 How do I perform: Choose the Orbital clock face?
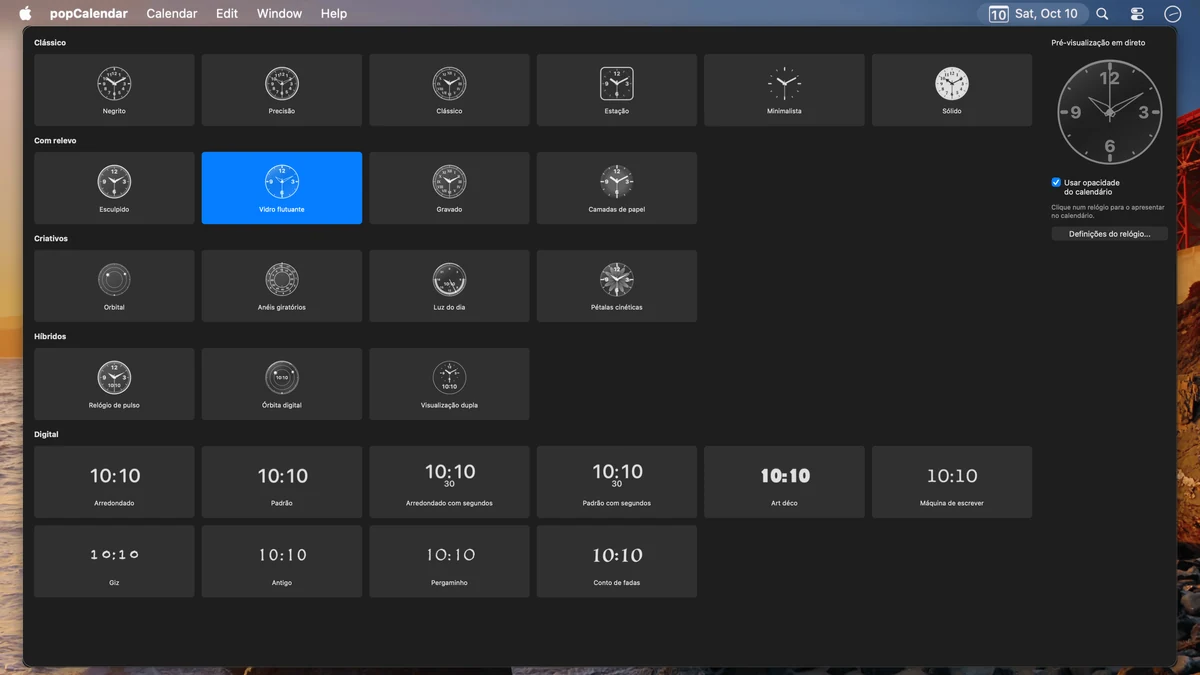[x=114, y=286]
